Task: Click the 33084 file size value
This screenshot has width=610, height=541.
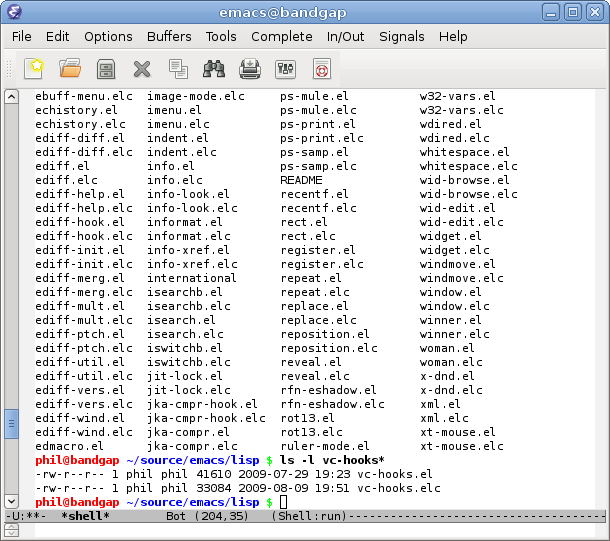Action: (214, 488)
